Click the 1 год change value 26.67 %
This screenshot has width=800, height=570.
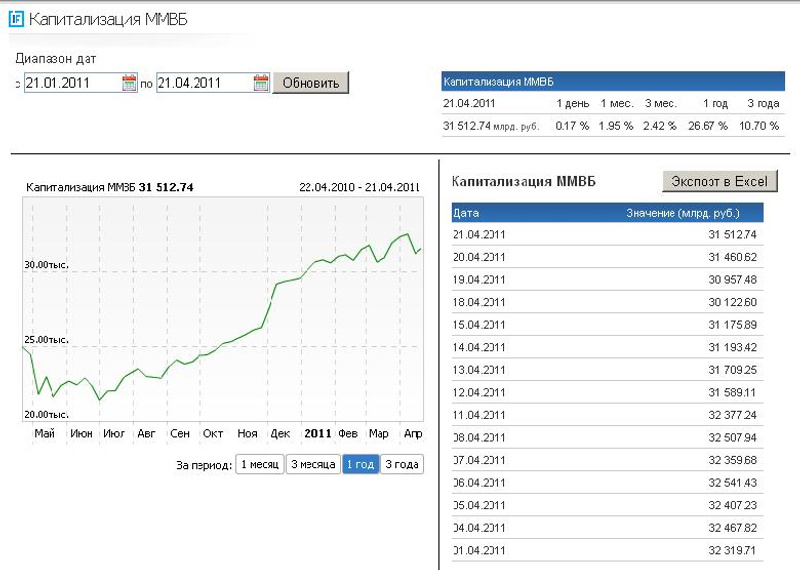(x=711, y=126)
